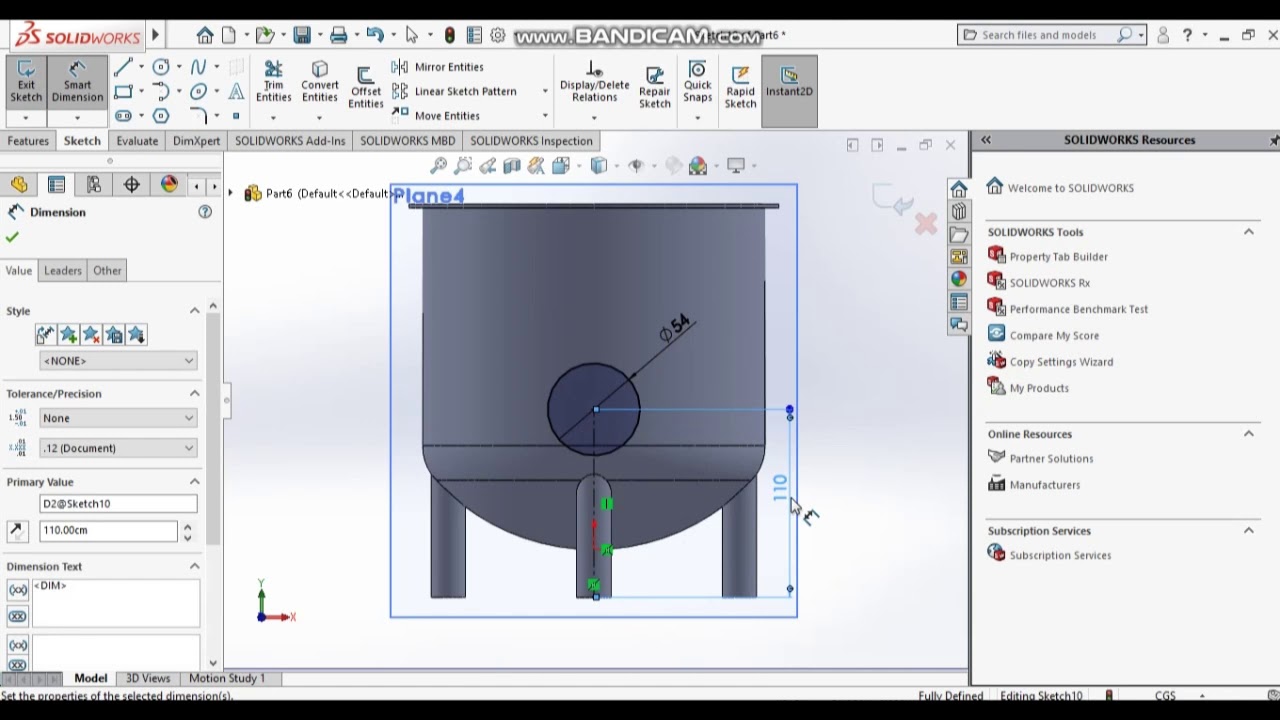
Task: Select the Spline sketch tool
Action: (198, 67)
